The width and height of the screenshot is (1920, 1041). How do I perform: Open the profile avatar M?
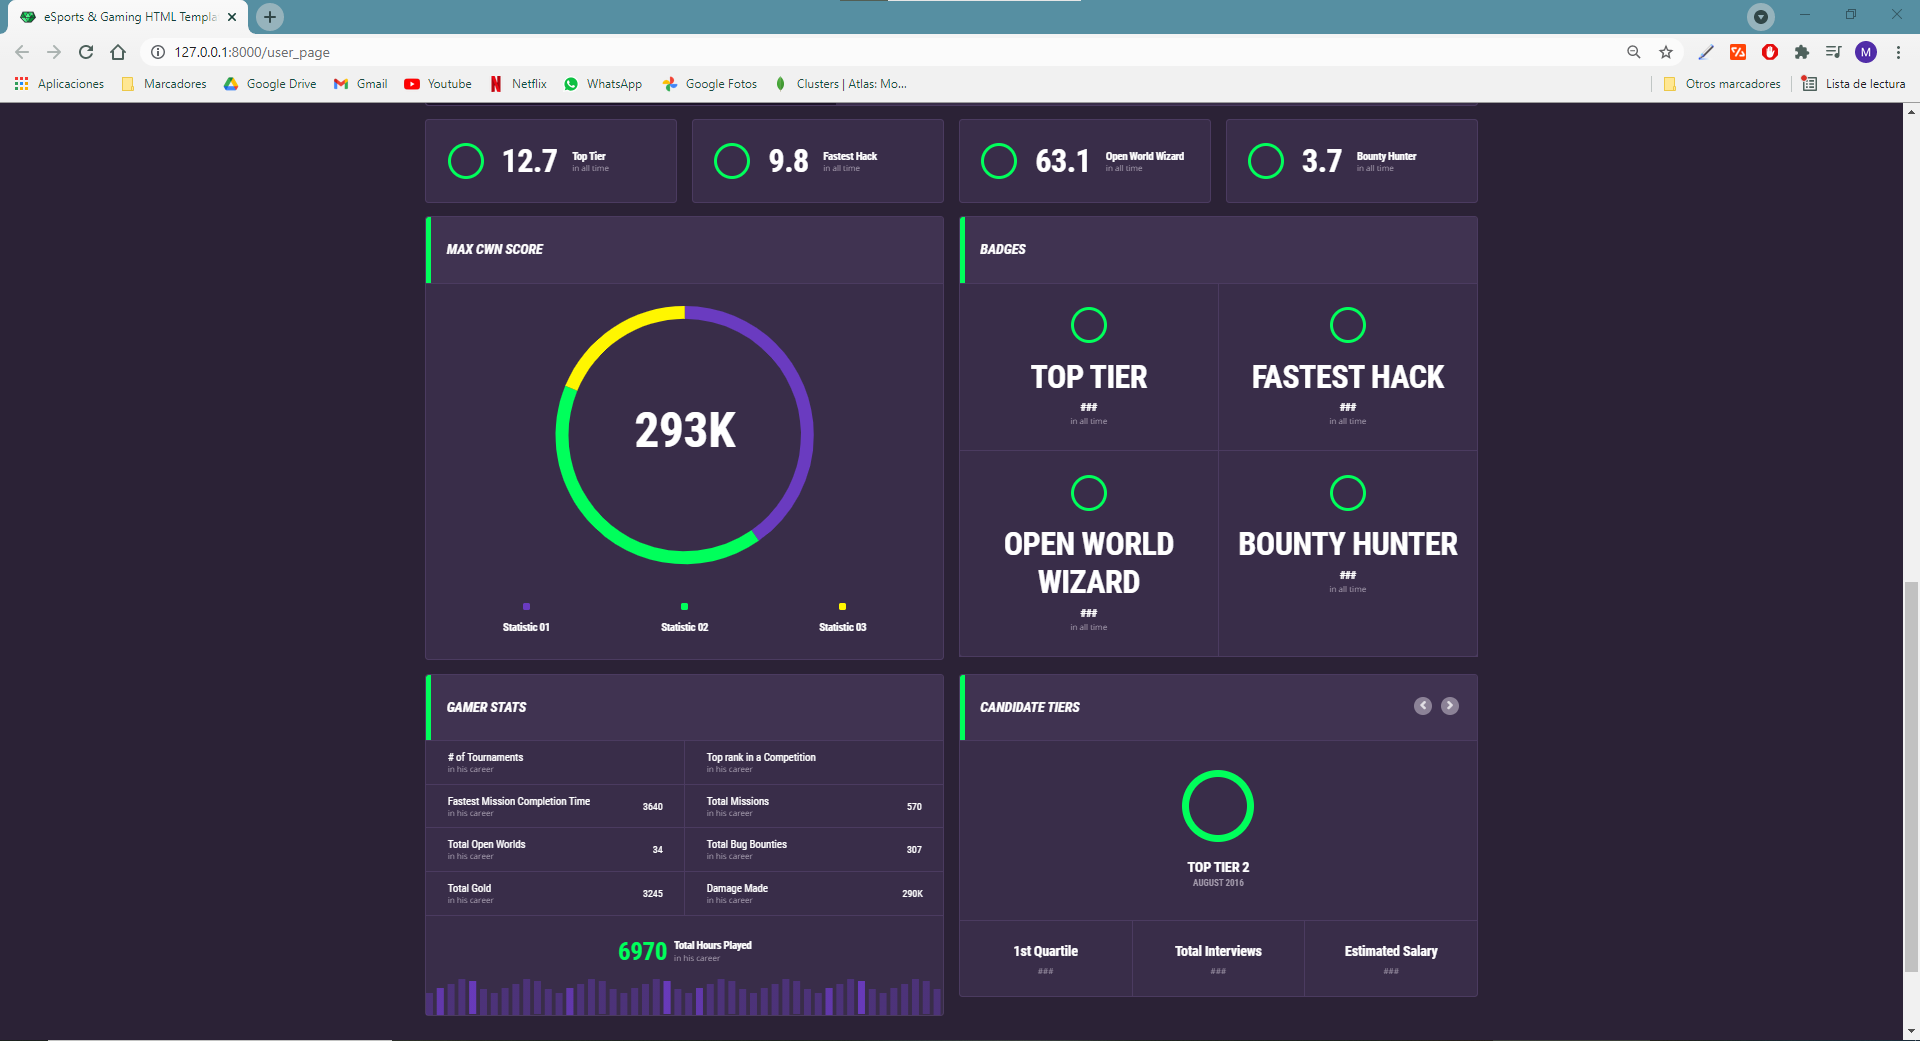pos(1866,52)
